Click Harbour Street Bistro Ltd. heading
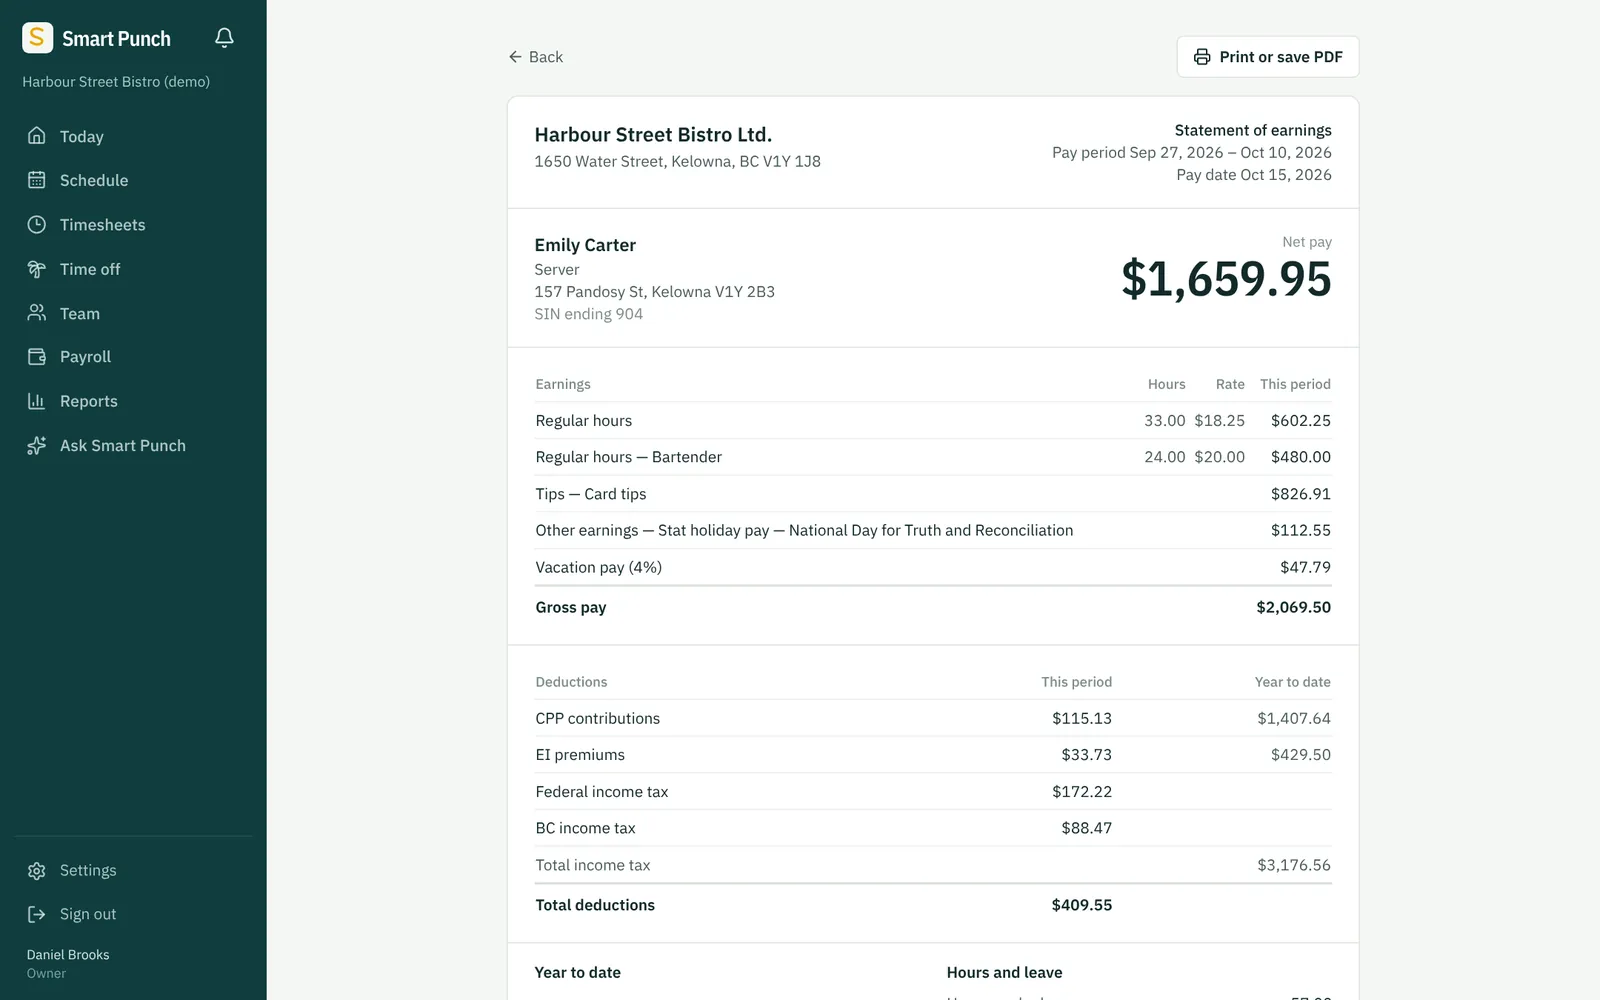Image resolution: width=1600 pixels, height=1000 pixels. (653, 135)
